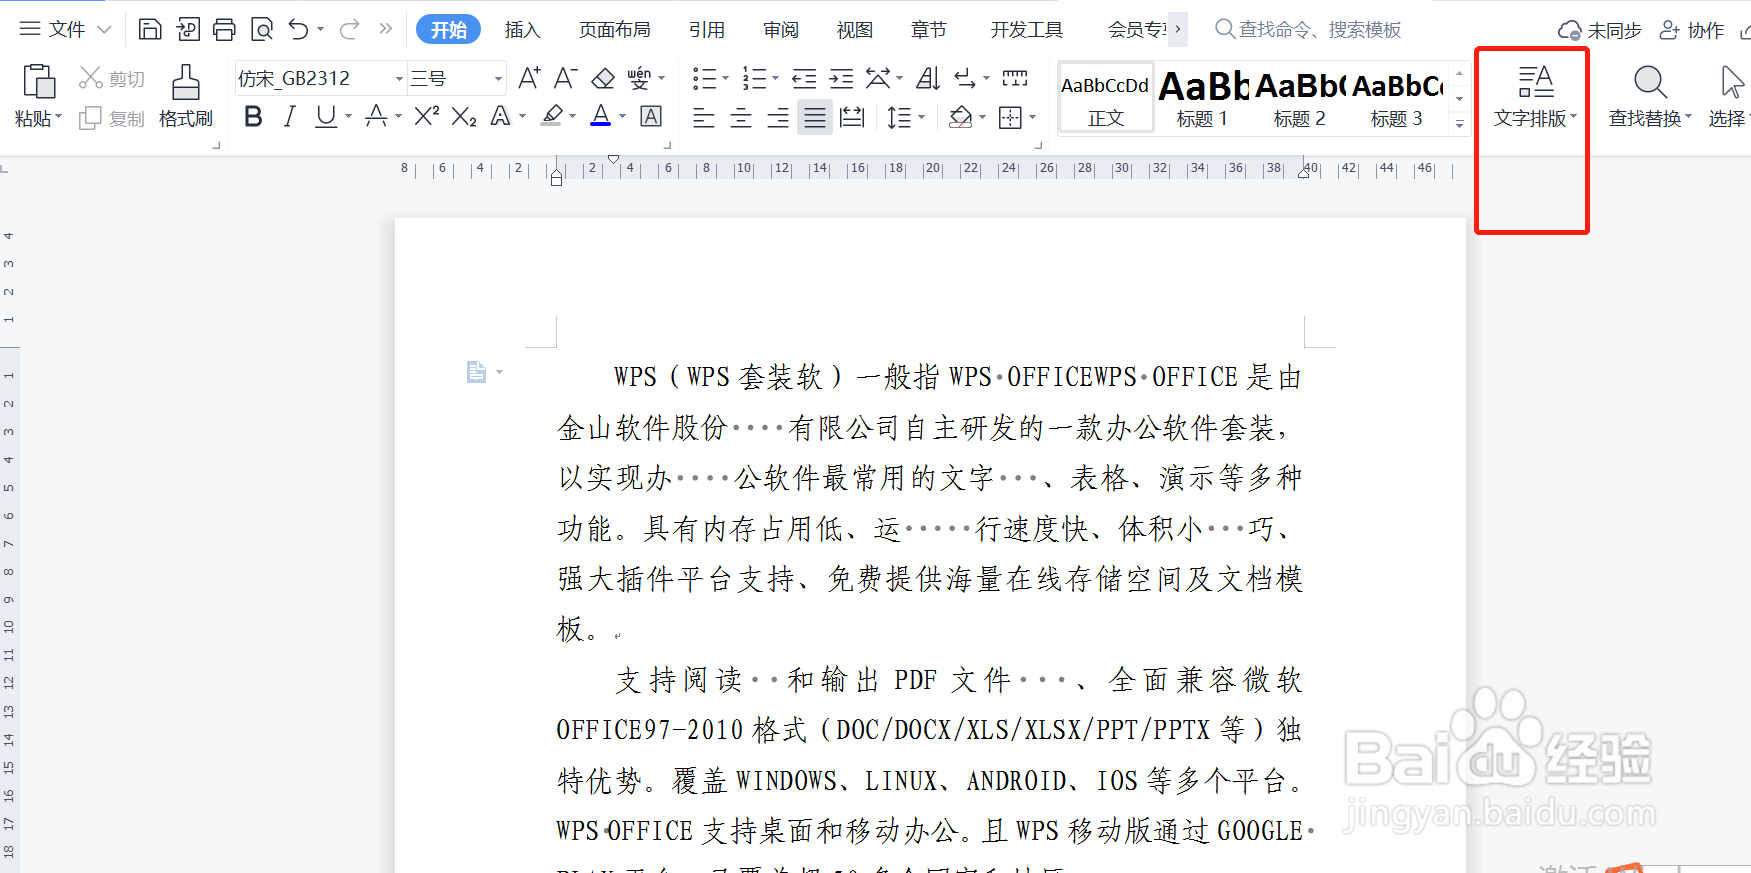Click the export/output as PDF icon
Image resolution: width=1751 pixels, height=873 pixels.
[188, 29]
